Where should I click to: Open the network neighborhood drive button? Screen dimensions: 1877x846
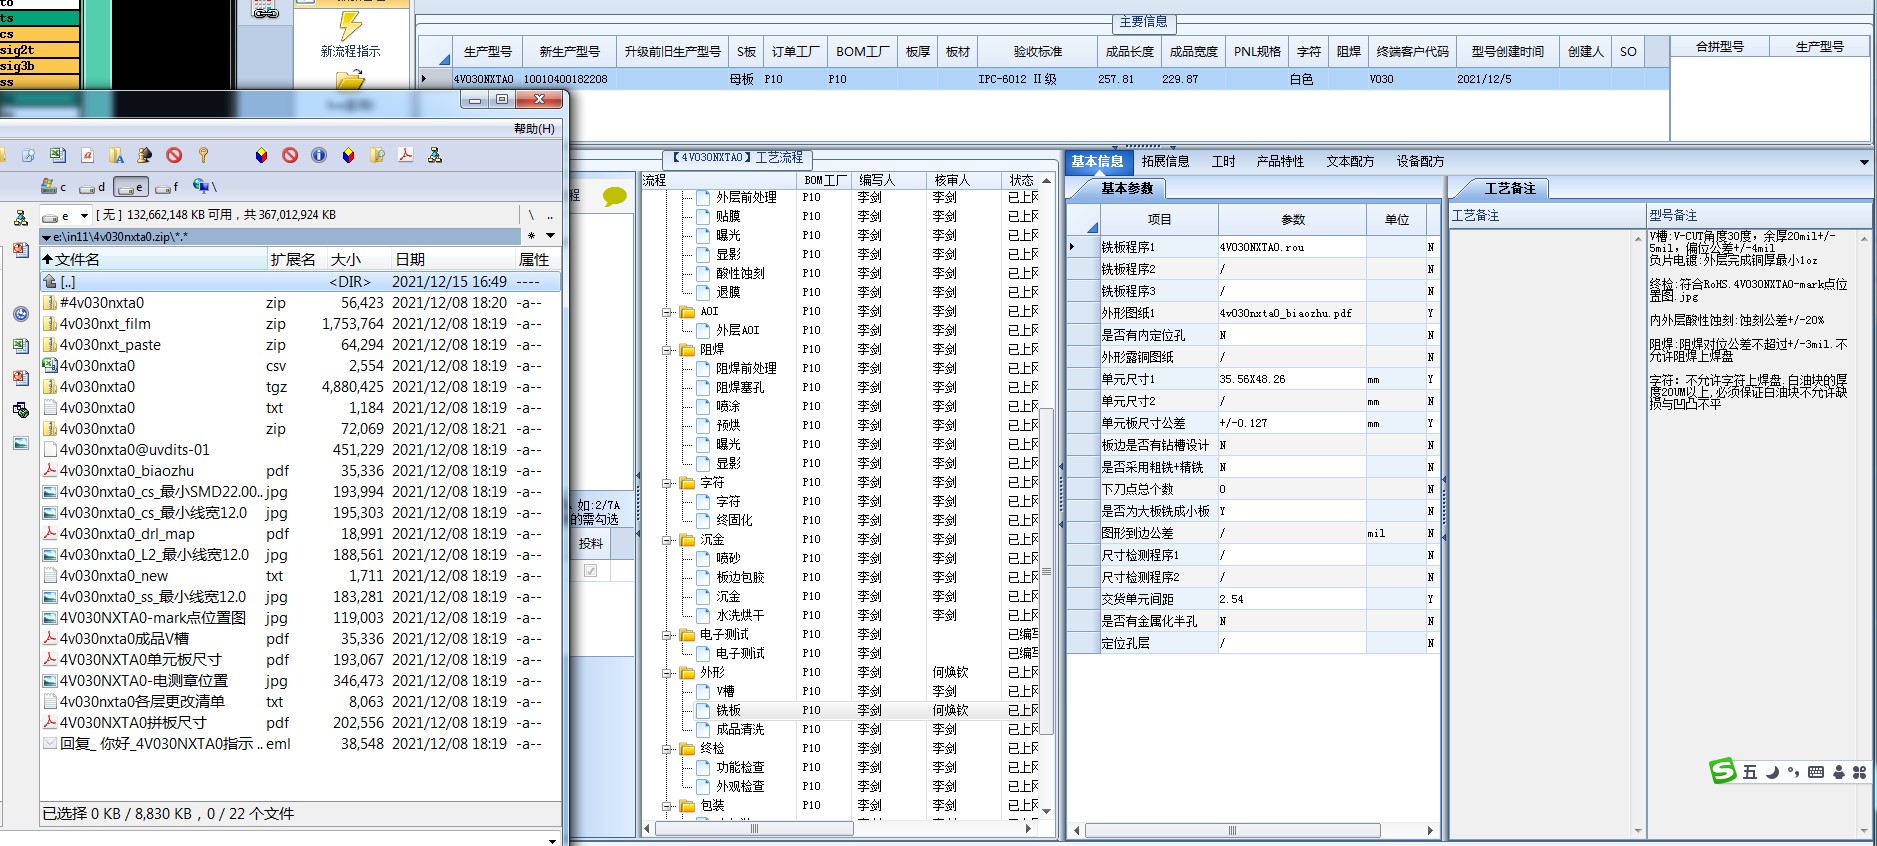click(x=205, y=186)
